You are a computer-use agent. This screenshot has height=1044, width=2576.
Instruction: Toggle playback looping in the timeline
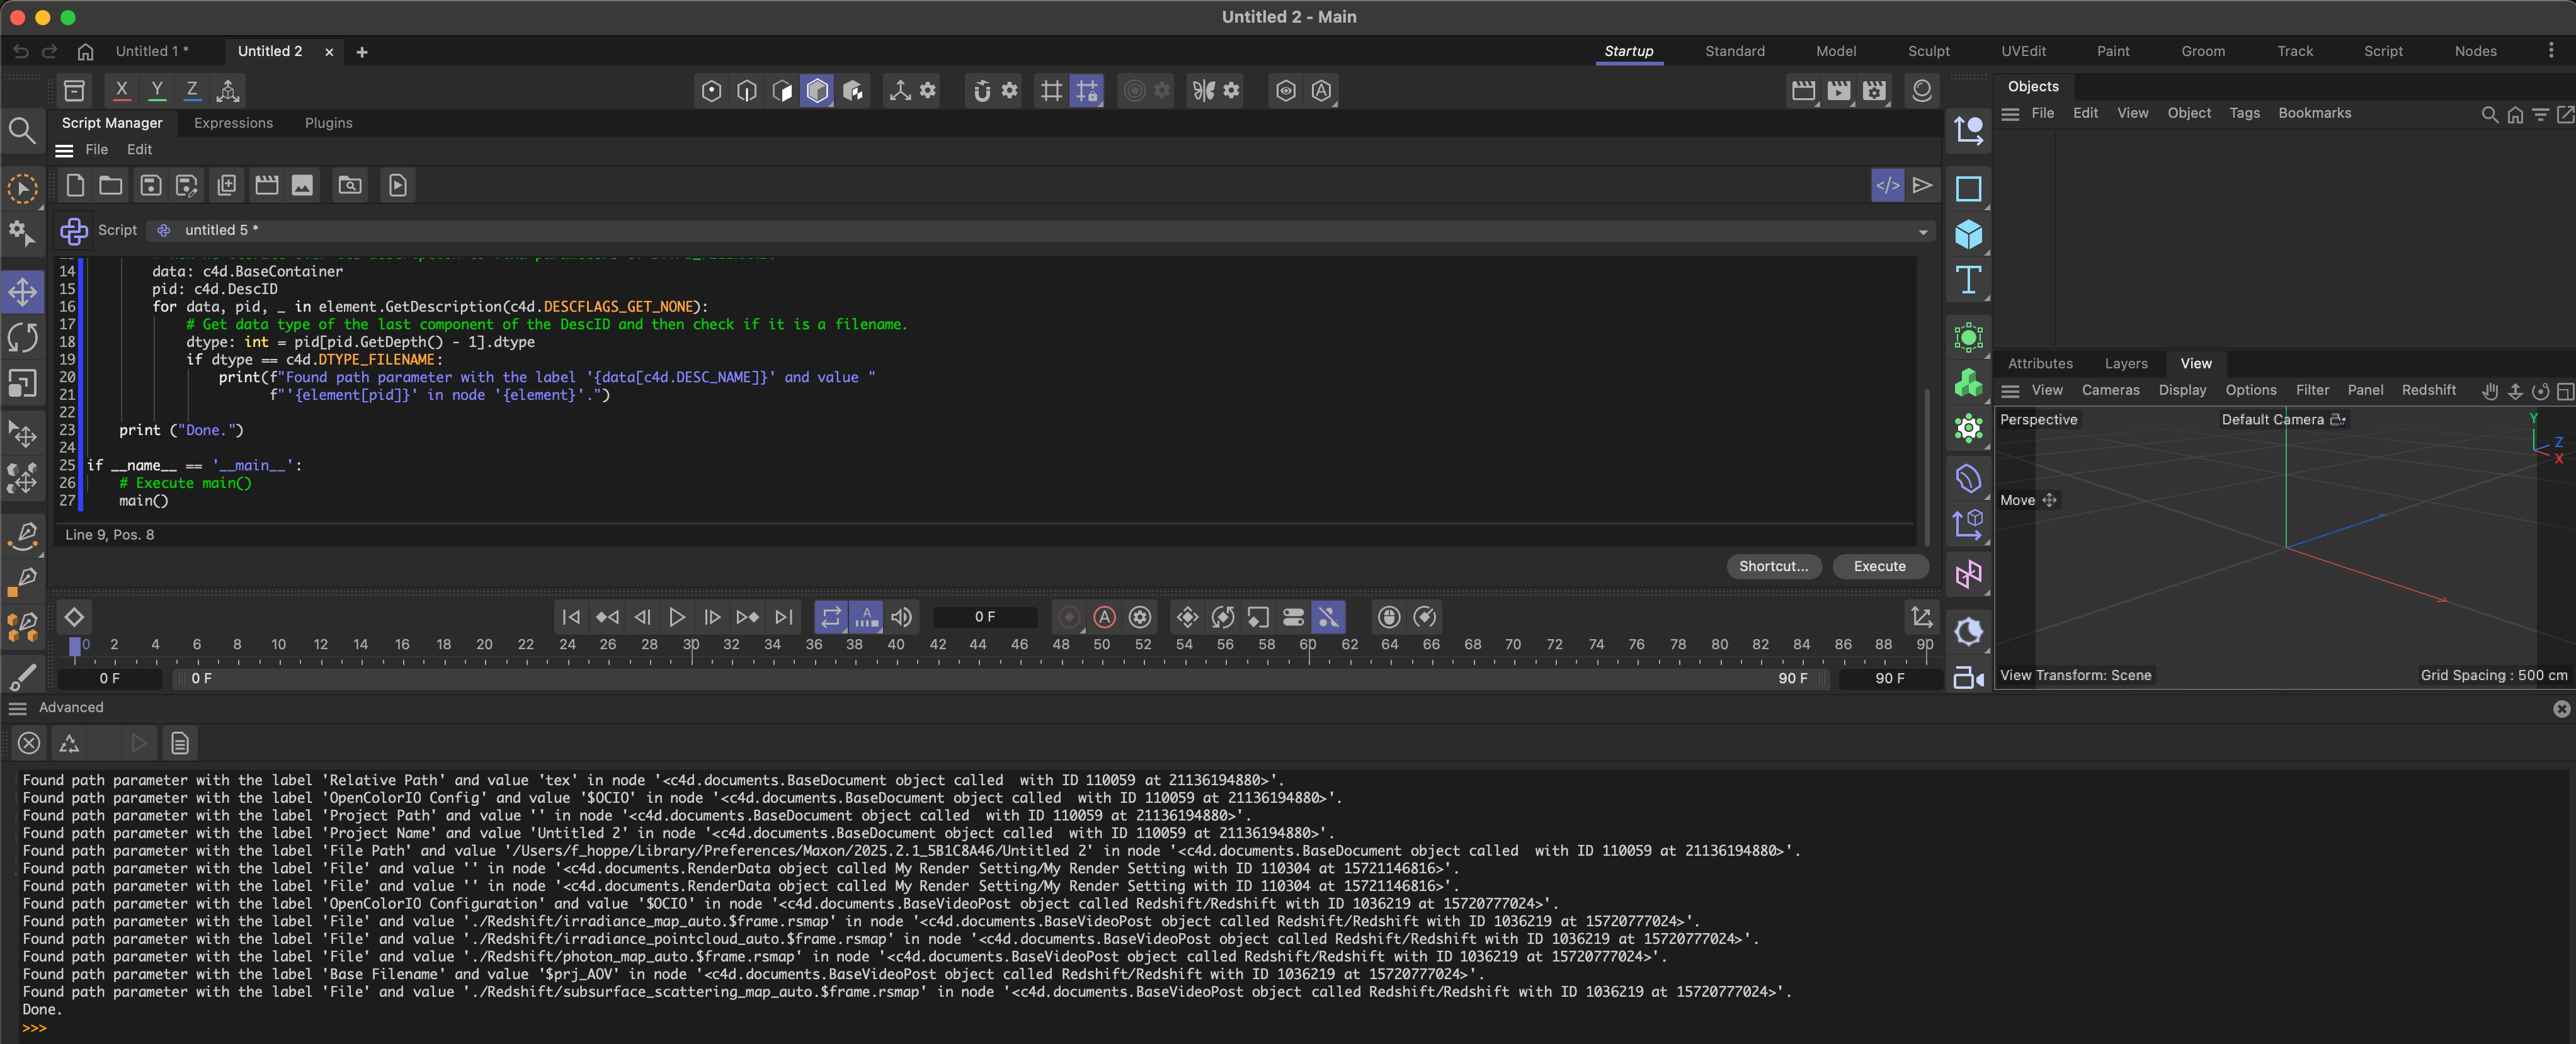pos(830,617)
